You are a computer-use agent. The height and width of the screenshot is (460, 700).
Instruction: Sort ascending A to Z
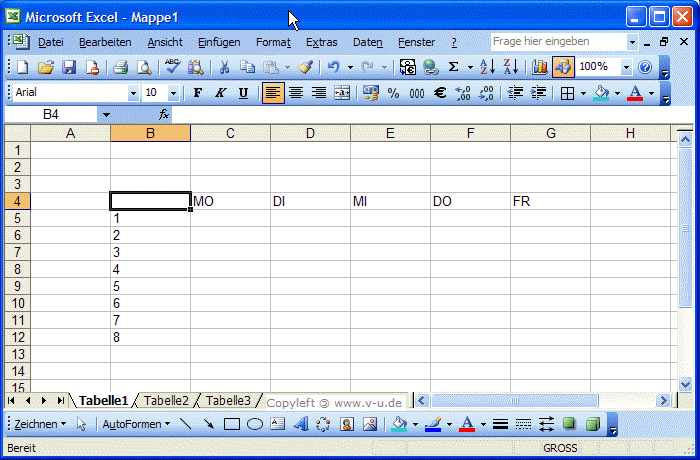click(488, 67)
